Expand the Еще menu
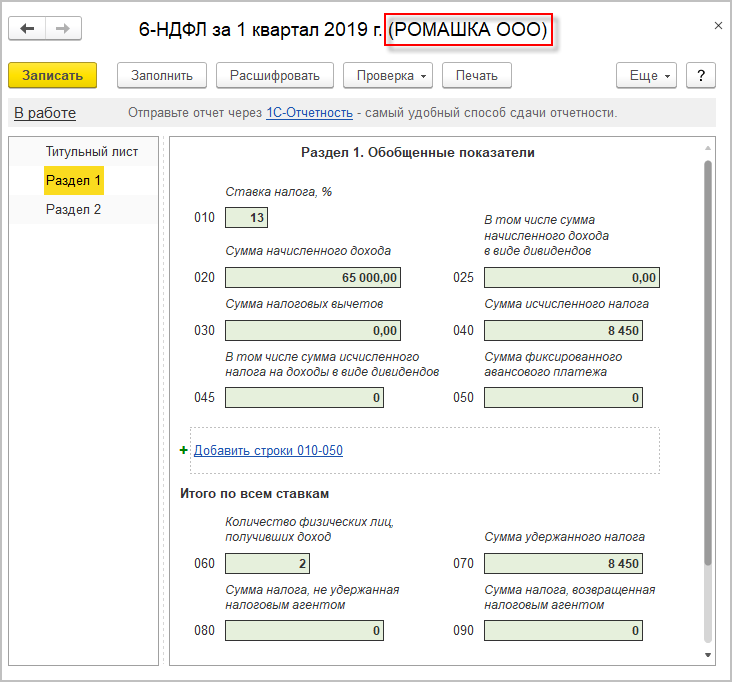The image size is (732, 682). [646, 75]
